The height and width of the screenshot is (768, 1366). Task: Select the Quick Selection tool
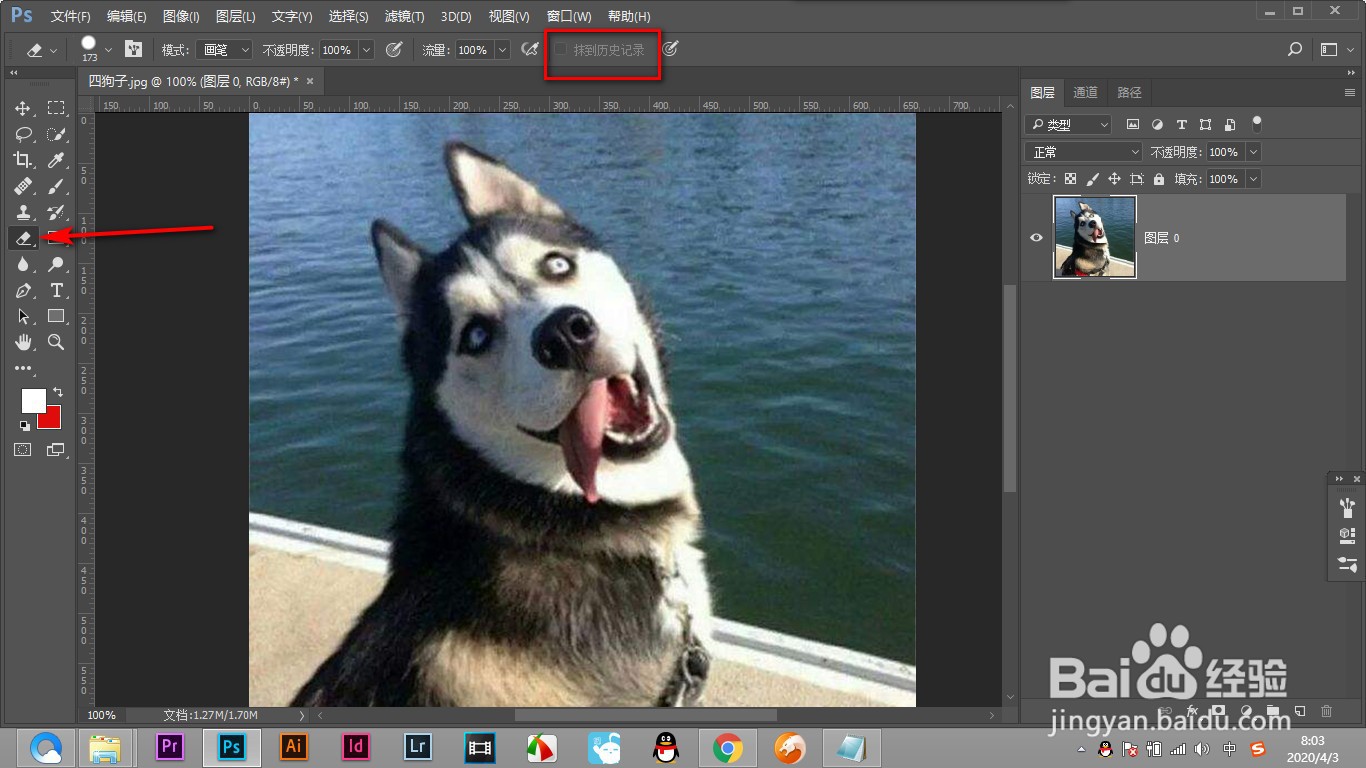click(56, 134)
